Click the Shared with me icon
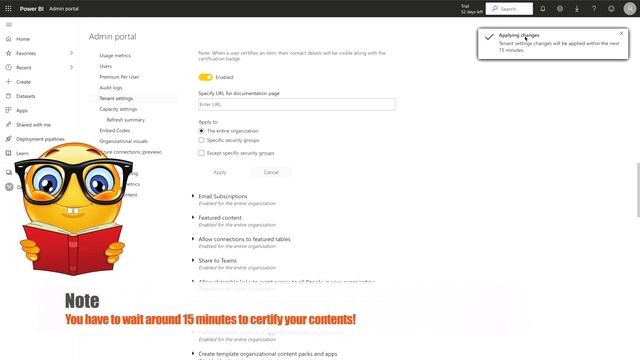This screenshot has width=640, height=360. point(9,124)
